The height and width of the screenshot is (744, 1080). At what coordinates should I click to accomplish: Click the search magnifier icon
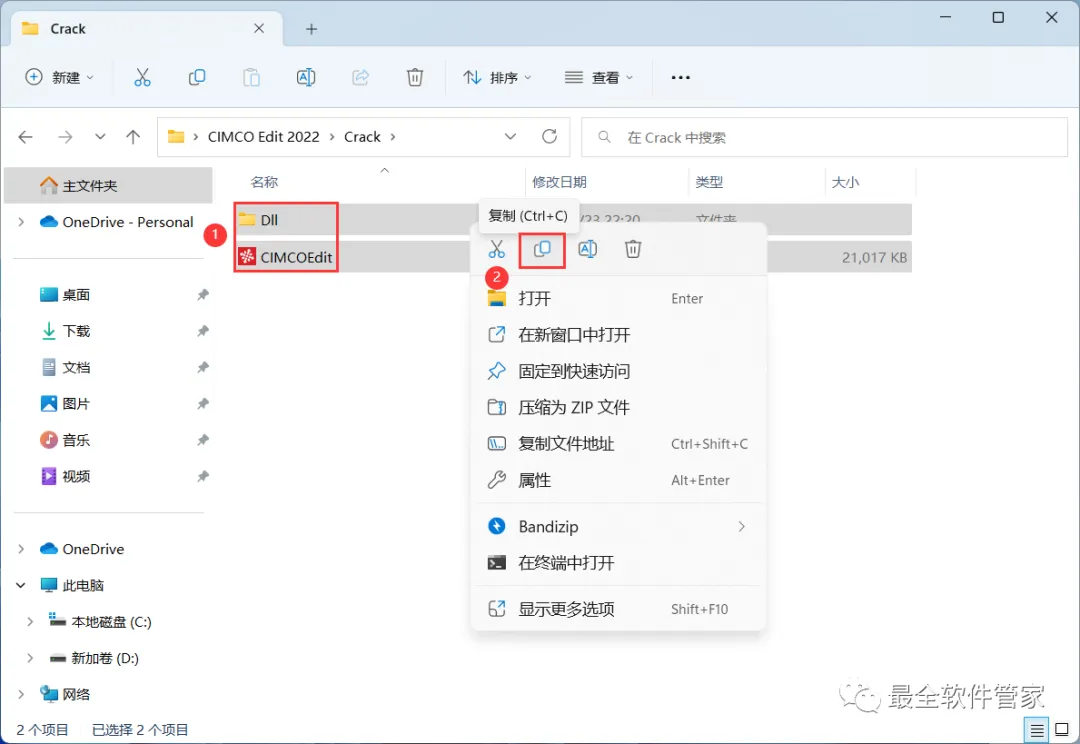point(604,137)
